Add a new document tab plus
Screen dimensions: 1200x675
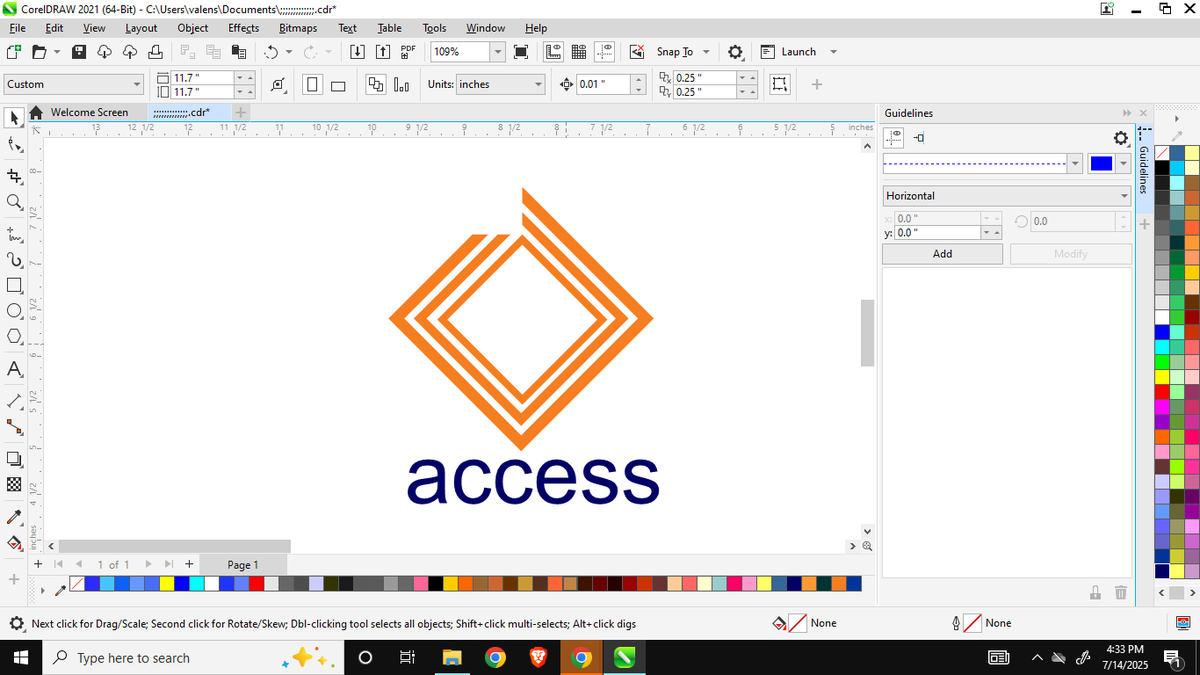coord(240,112)
